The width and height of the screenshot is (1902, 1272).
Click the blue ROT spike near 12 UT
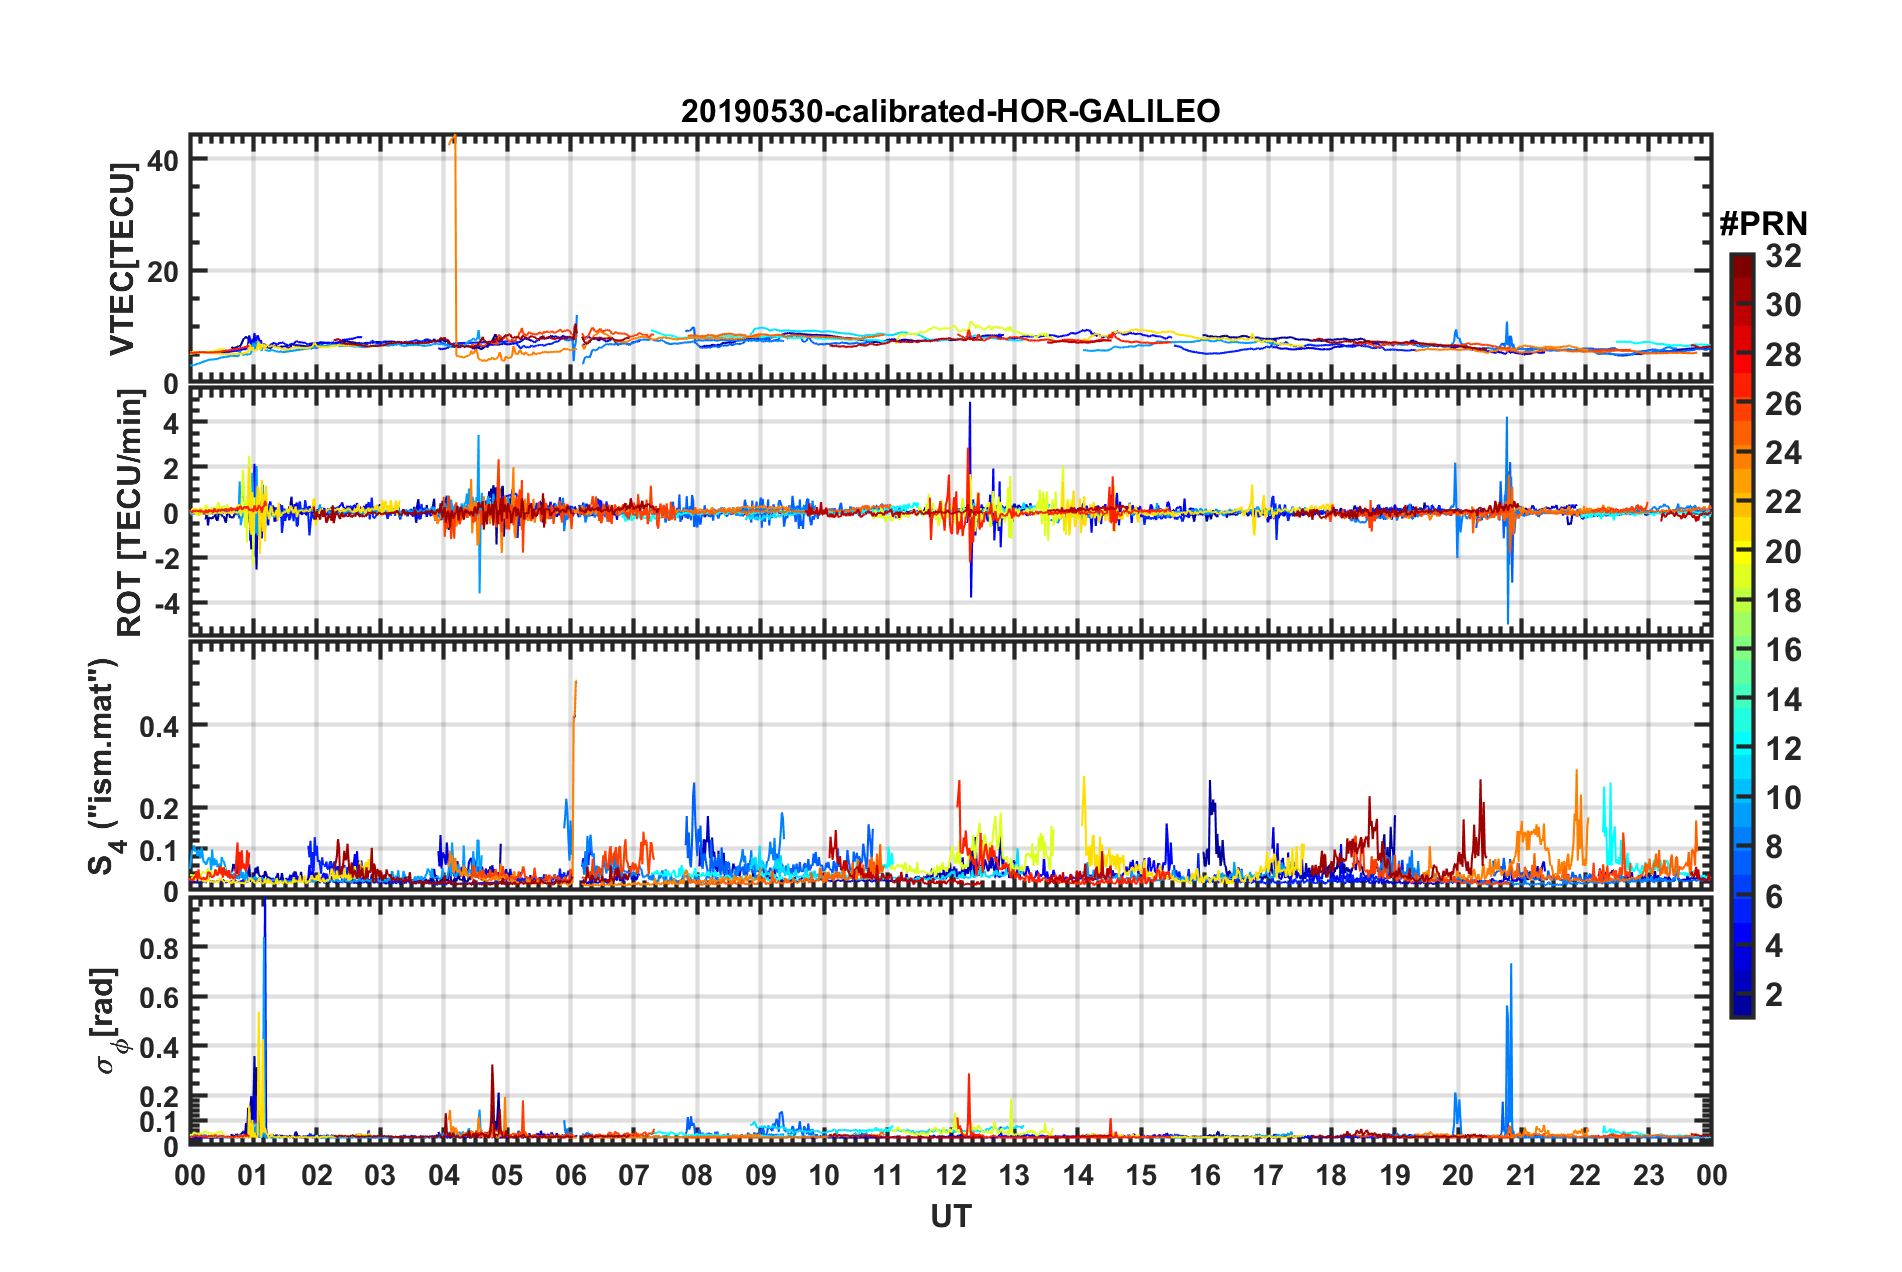click(x=970, y=500)
